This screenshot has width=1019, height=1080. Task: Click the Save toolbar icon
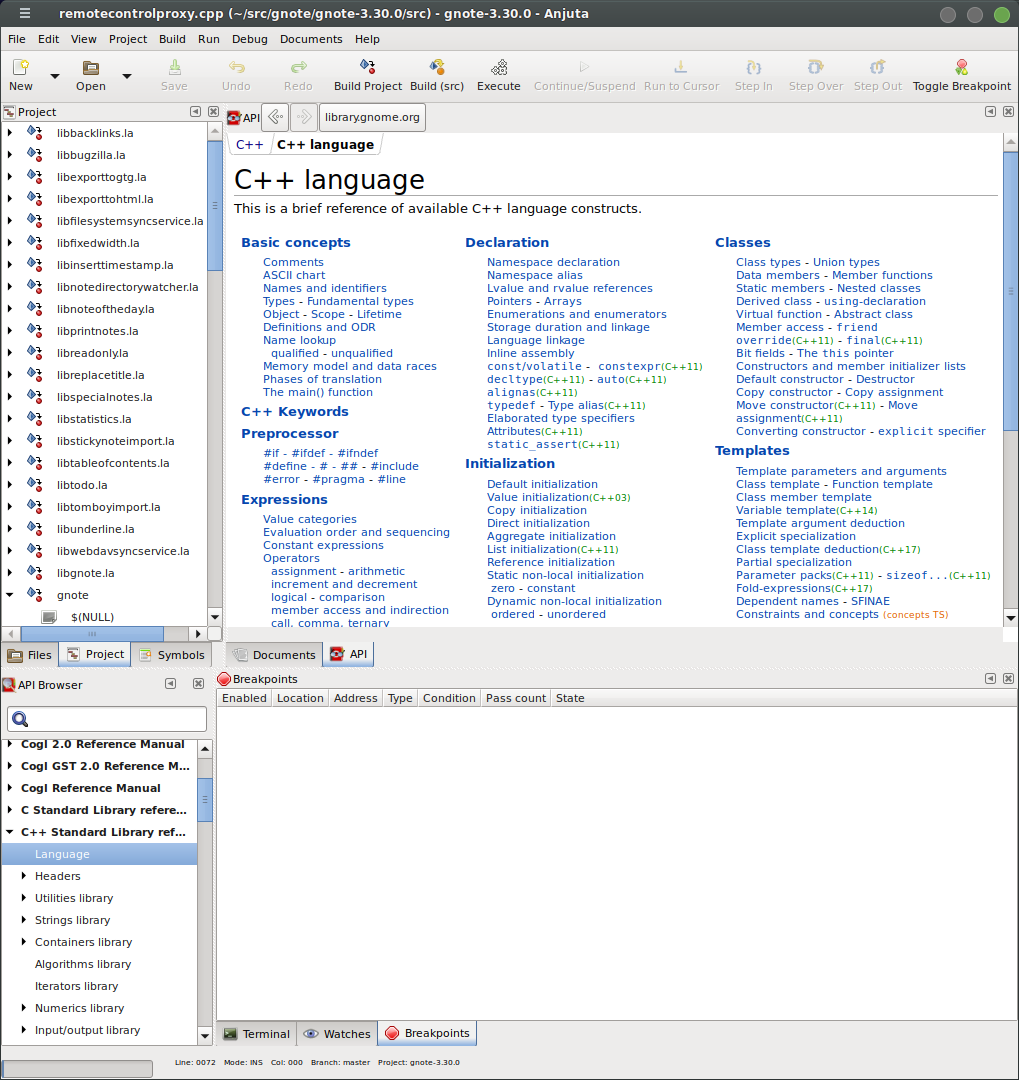click(174, 67)
